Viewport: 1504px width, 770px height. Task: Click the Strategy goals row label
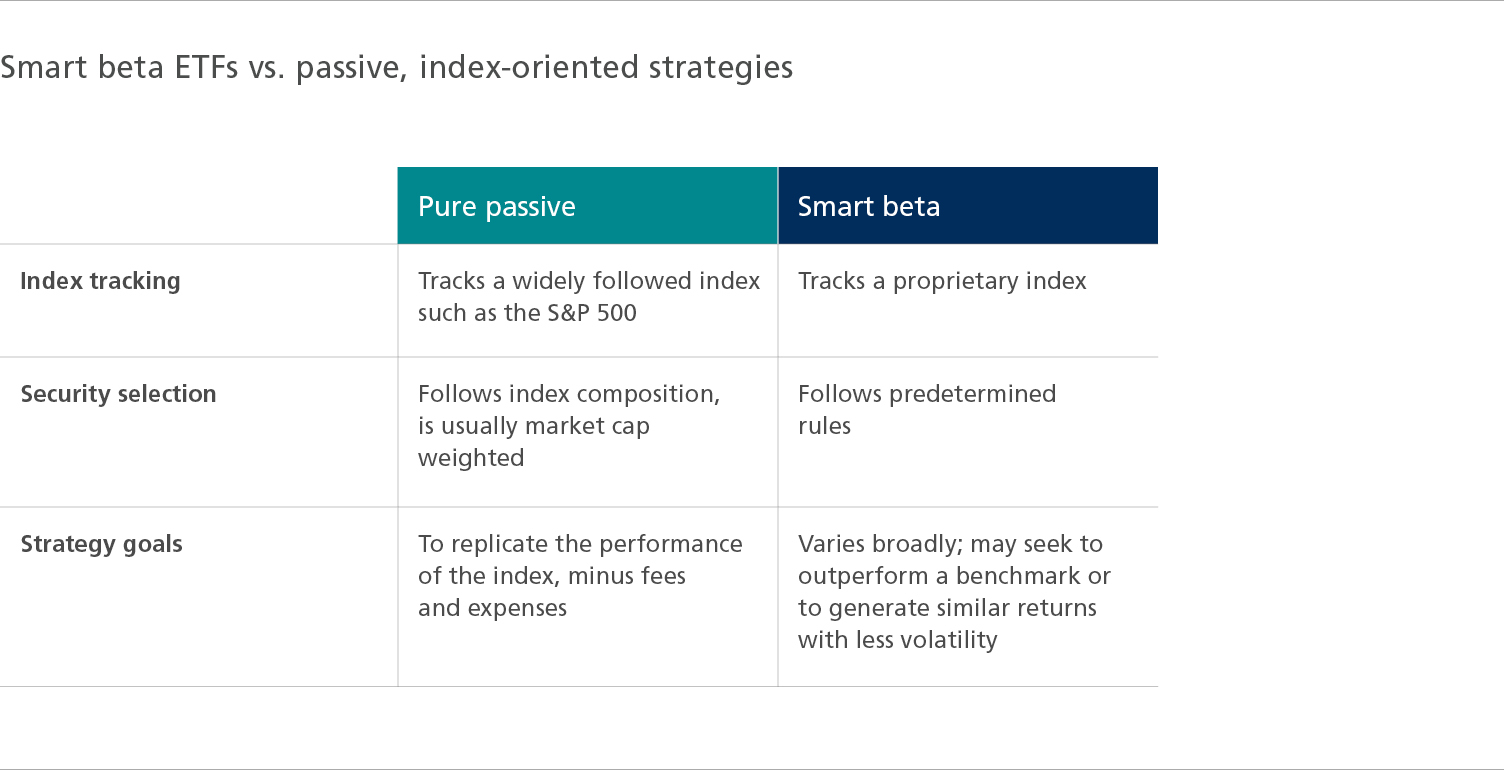point(102,545)
